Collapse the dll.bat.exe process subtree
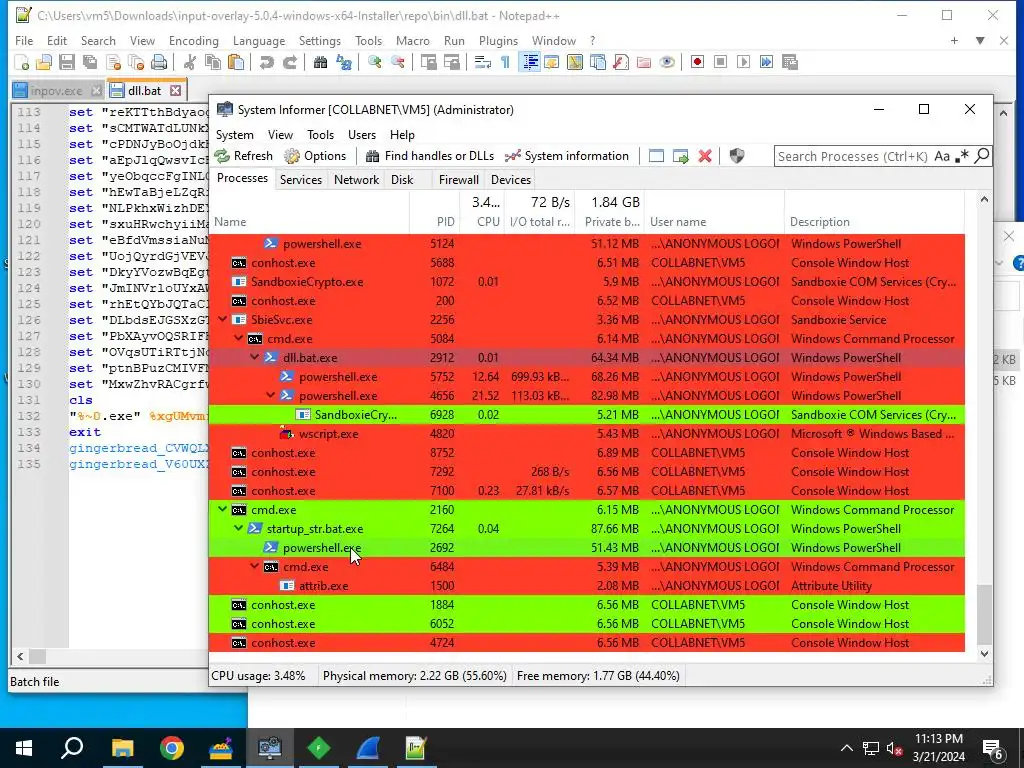Image resolution: width=1024 pixels, height=768 pixels. click(255, 357)
